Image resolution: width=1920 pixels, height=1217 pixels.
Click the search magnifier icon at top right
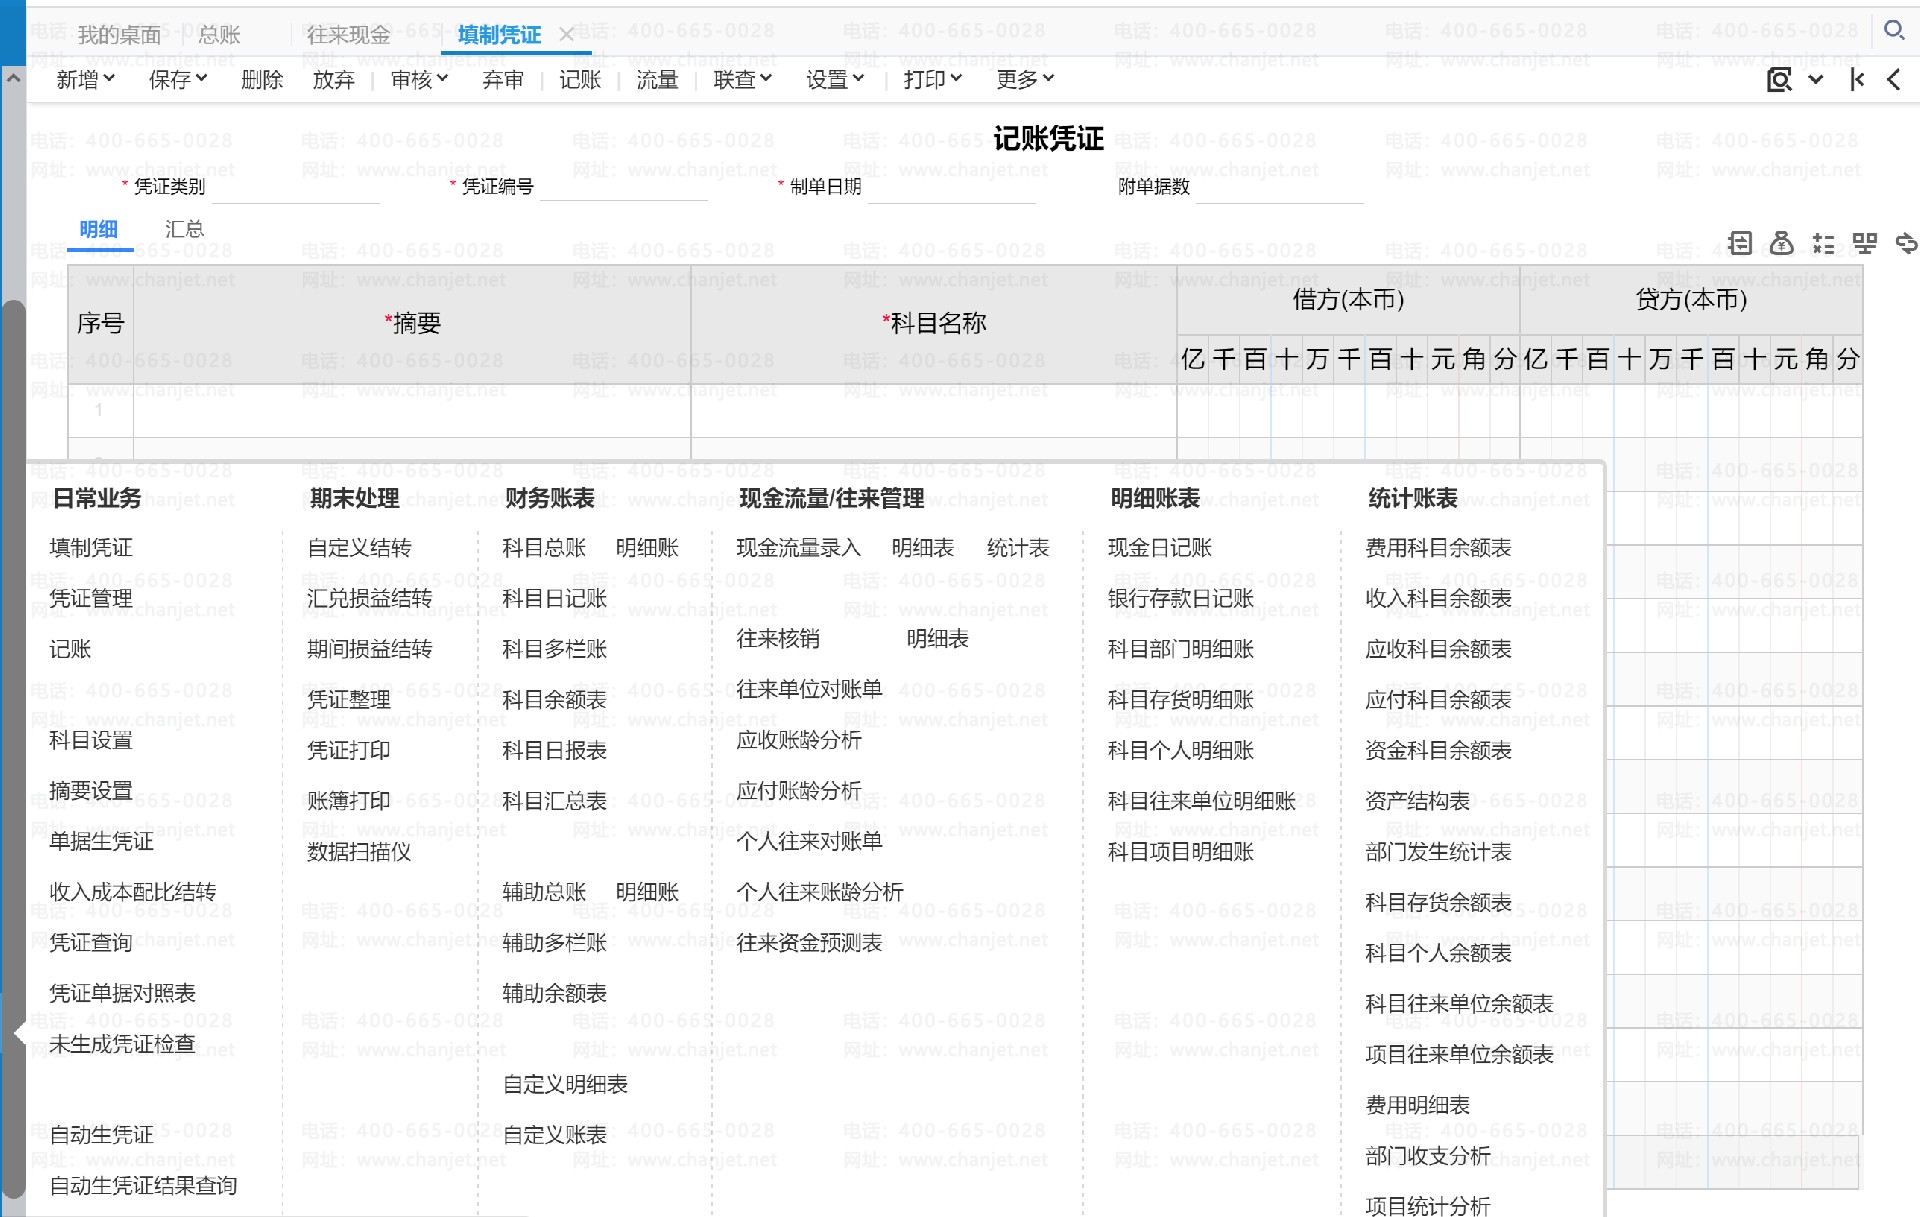coord(1893,31)
